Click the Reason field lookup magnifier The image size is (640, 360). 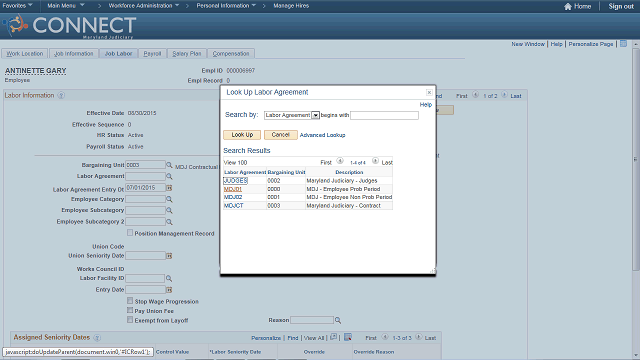coord(338,320)
